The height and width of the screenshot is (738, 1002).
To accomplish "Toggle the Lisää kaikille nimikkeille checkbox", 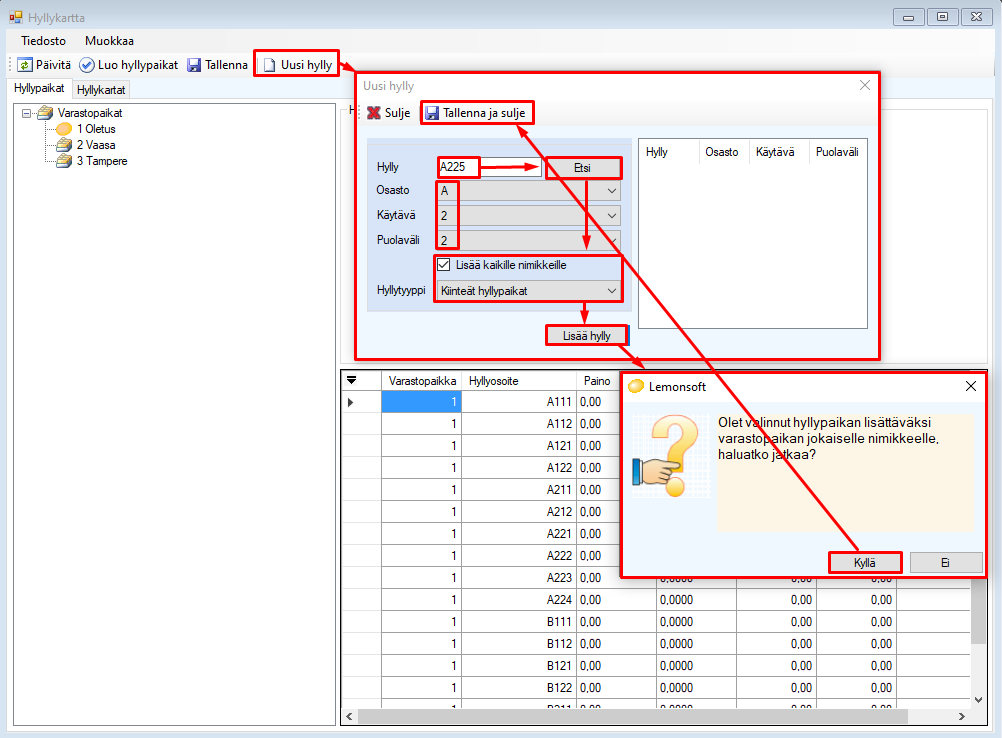I will point(444,265).
